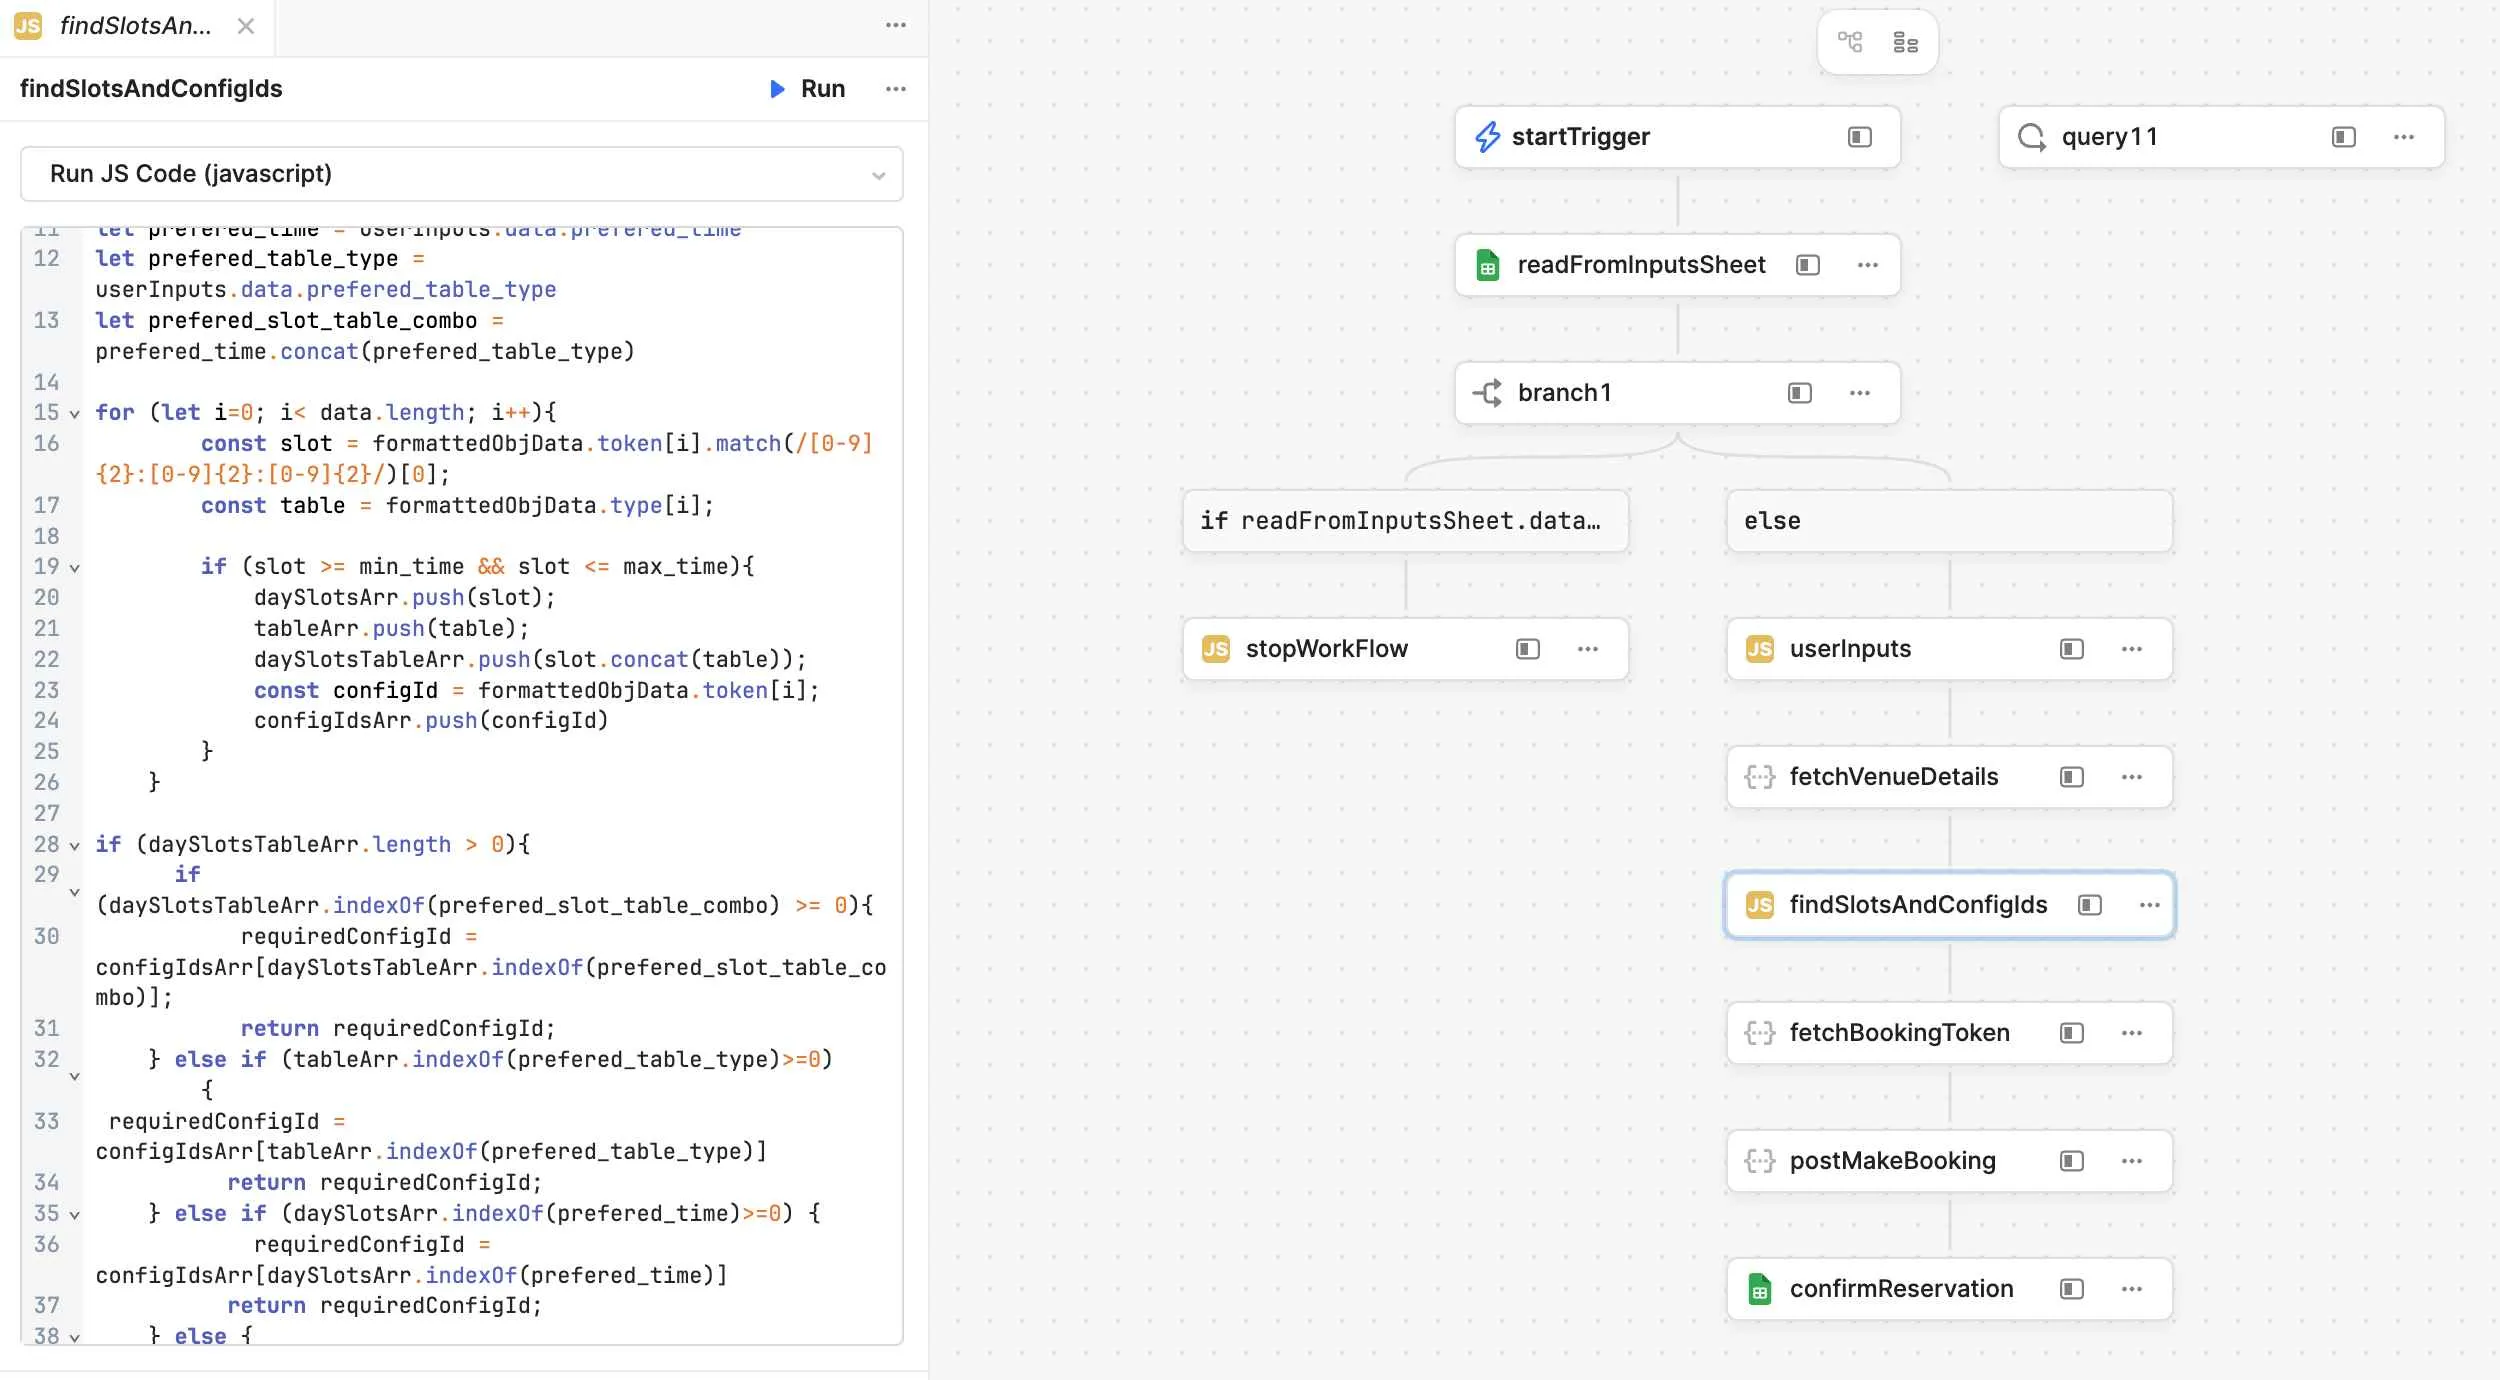
Task: Select the else branch condition
Action: click(x=1949, y=521)
